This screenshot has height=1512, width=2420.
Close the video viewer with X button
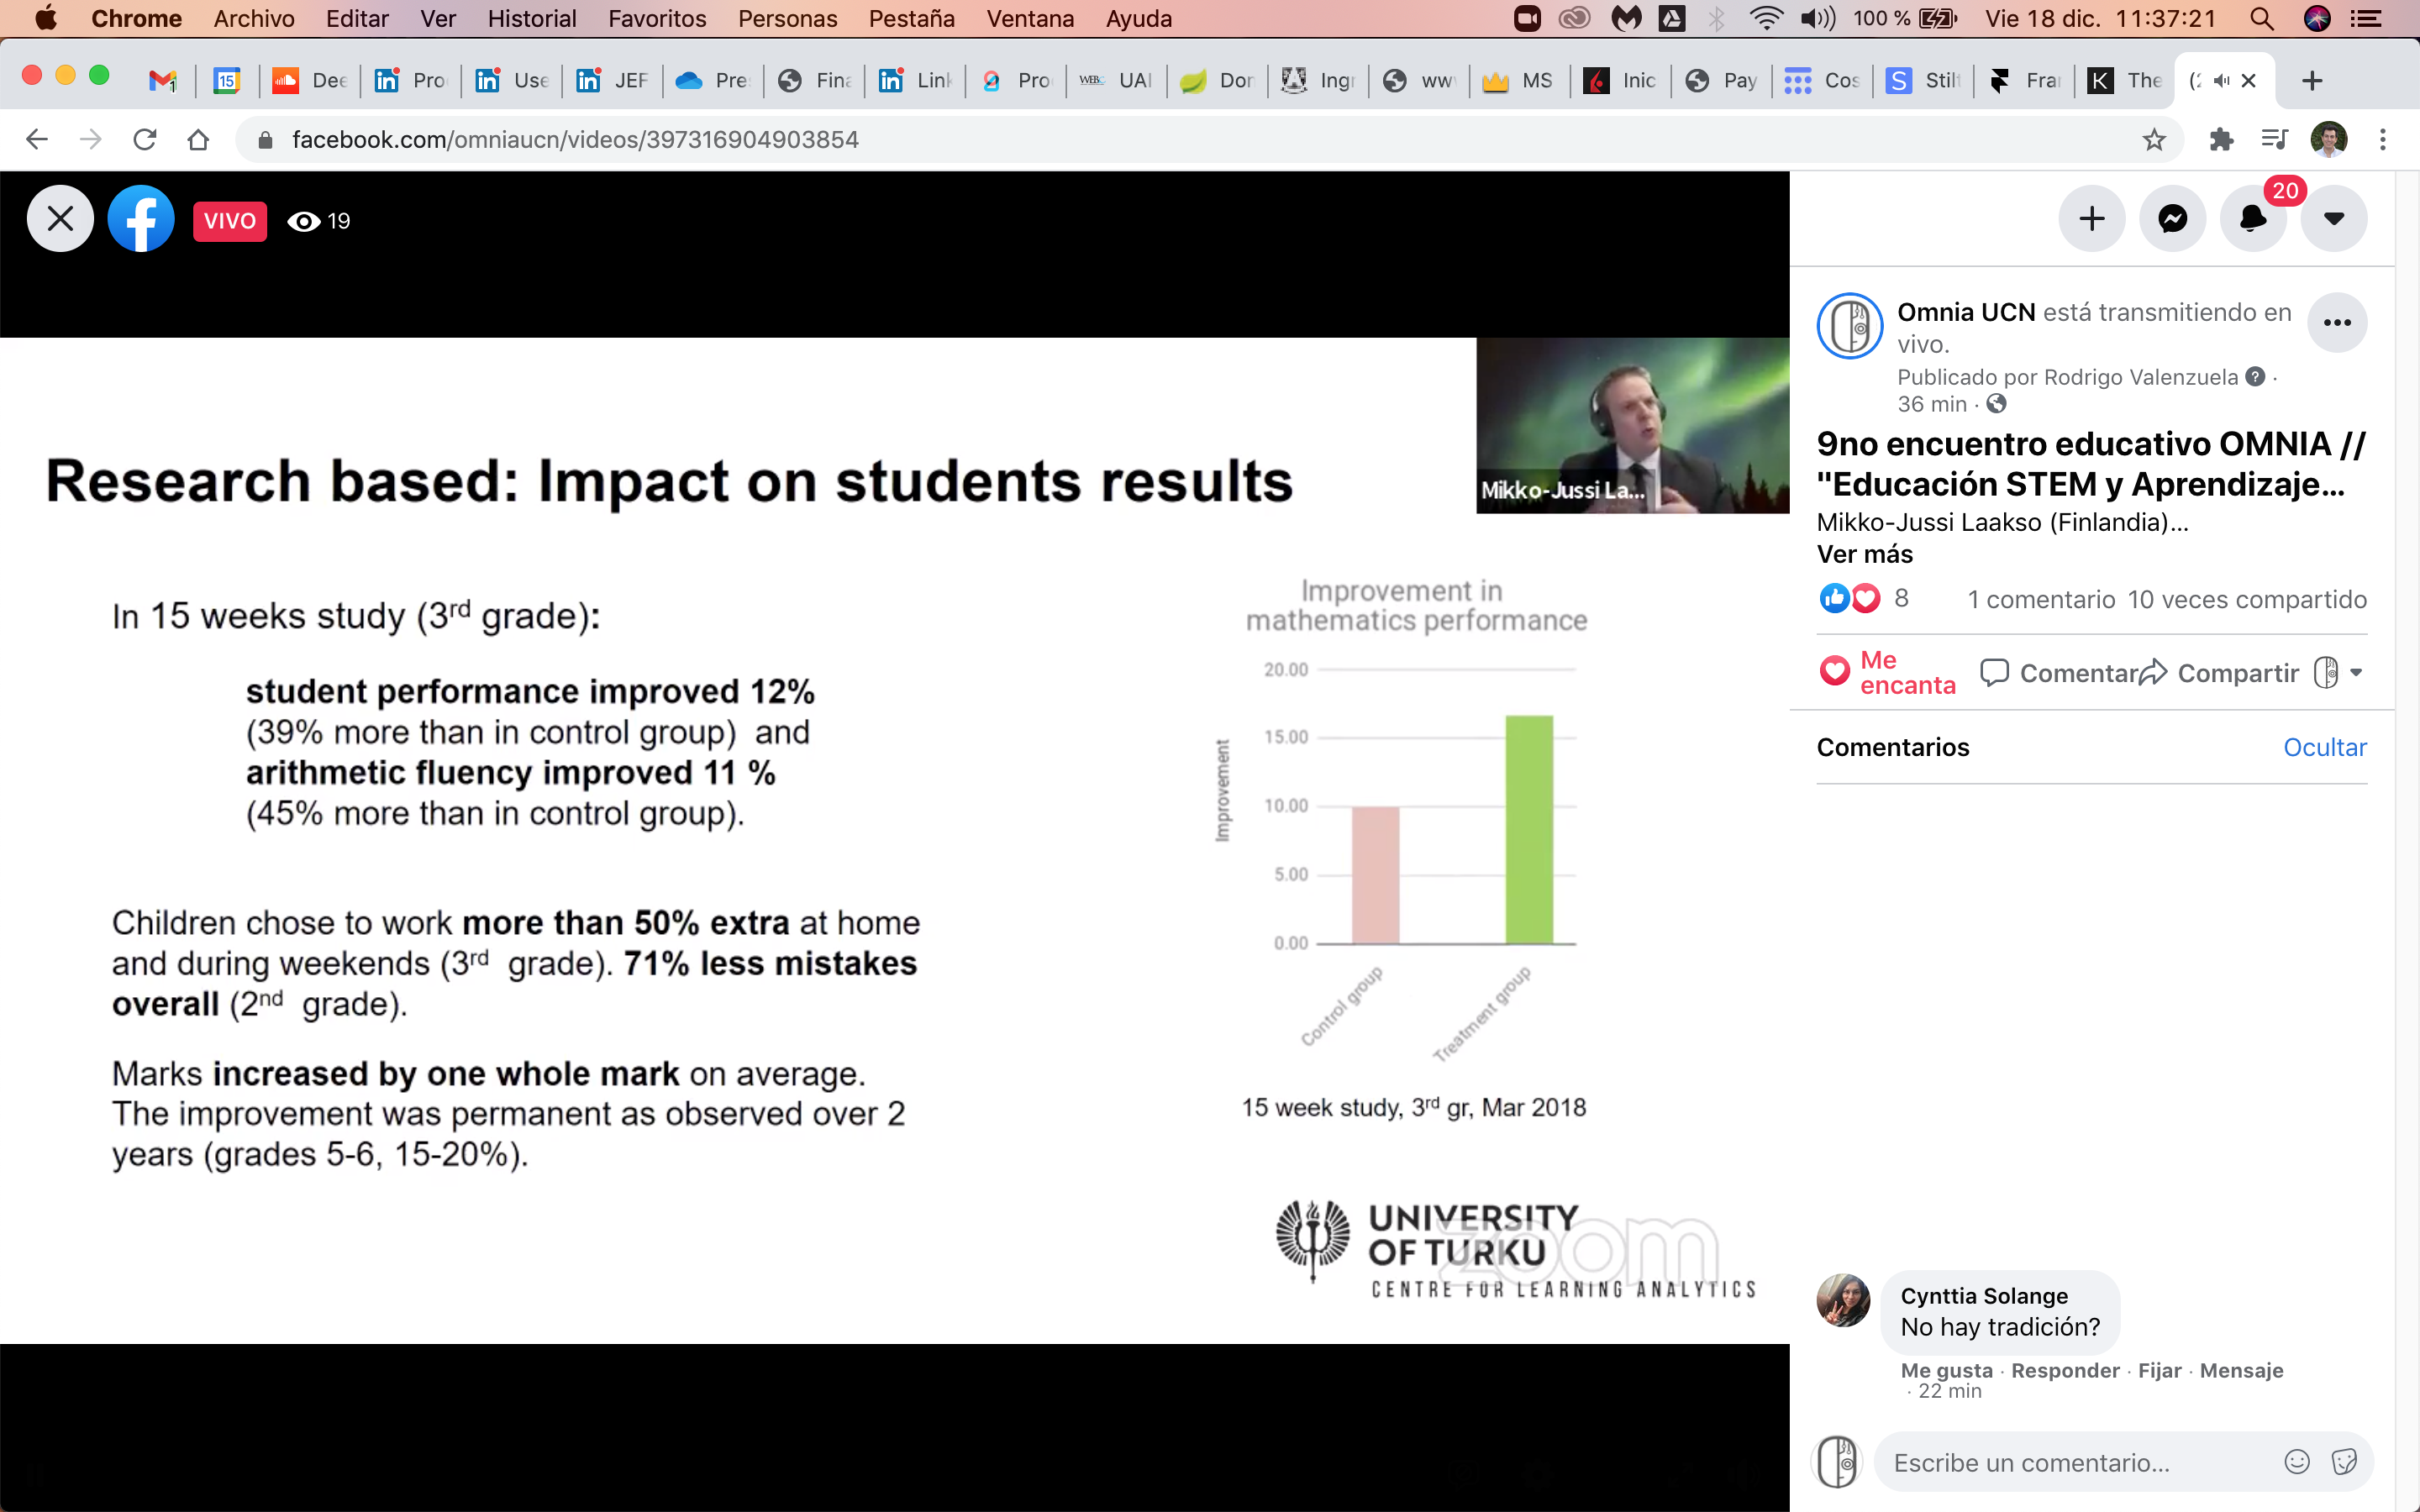(x=60, y=219)
